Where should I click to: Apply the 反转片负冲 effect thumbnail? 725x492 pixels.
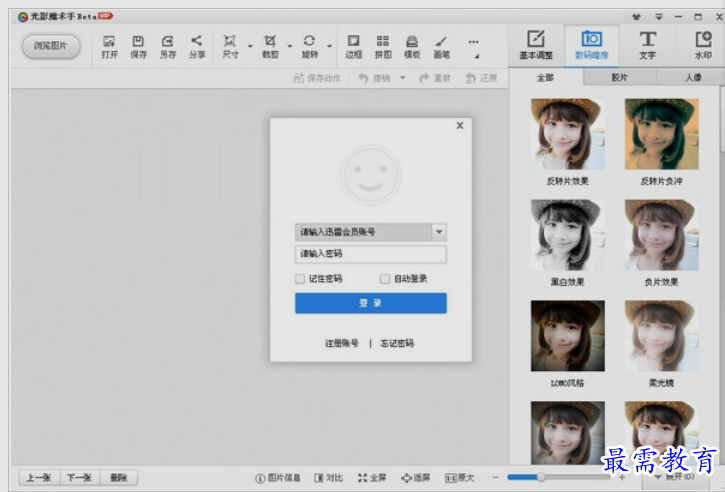pos(661,134)
